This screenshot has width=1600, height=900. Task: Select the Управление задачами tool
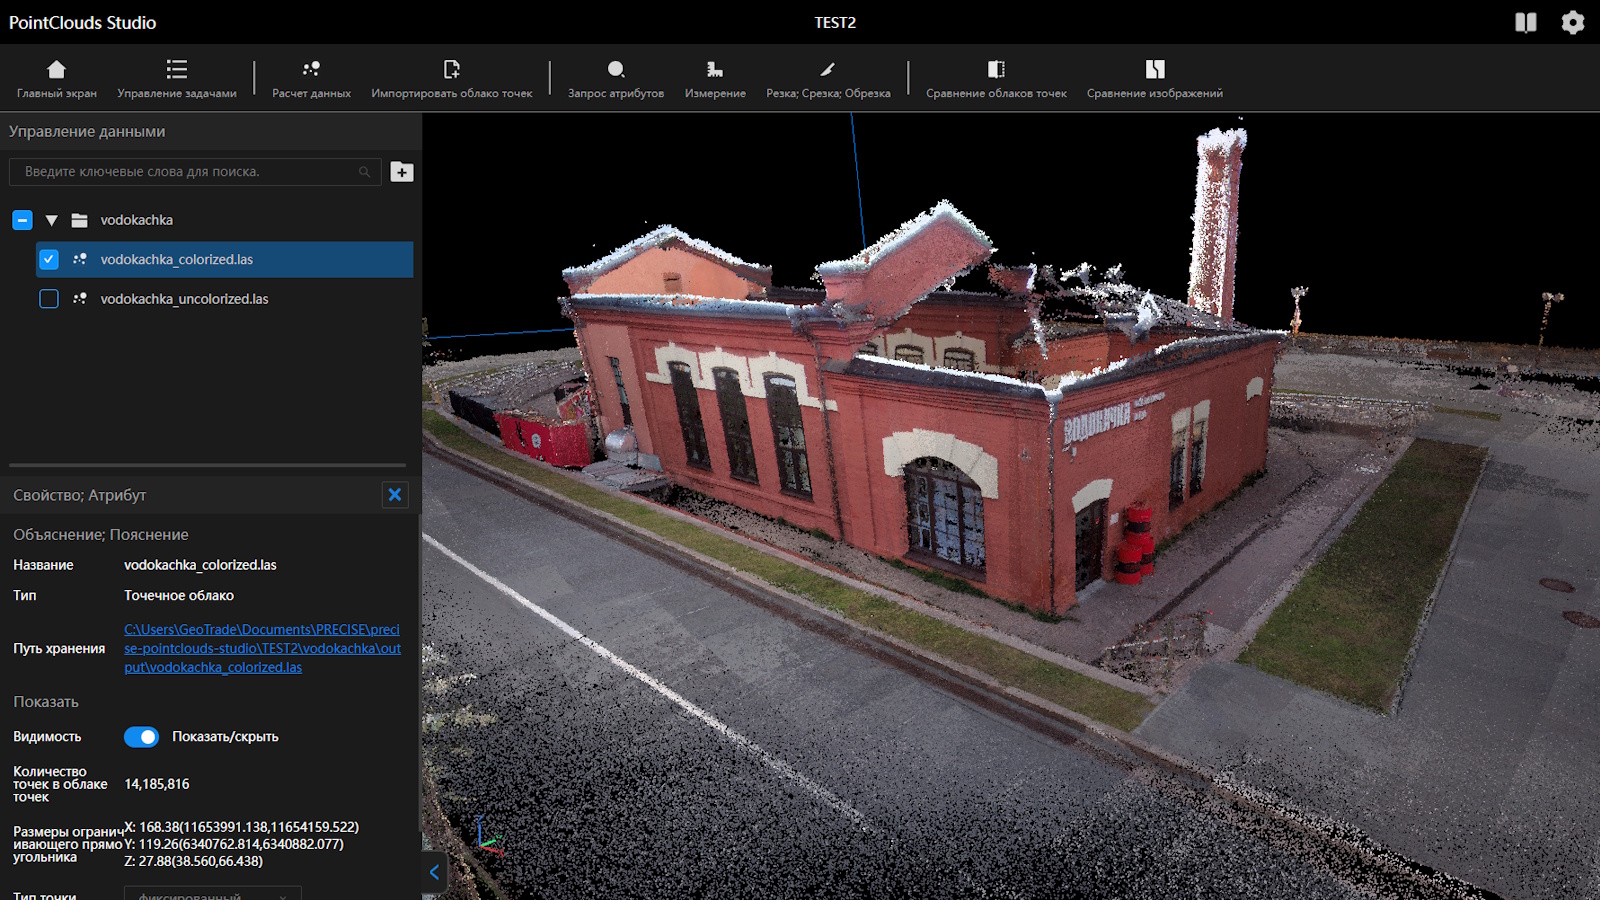point(176,78)
